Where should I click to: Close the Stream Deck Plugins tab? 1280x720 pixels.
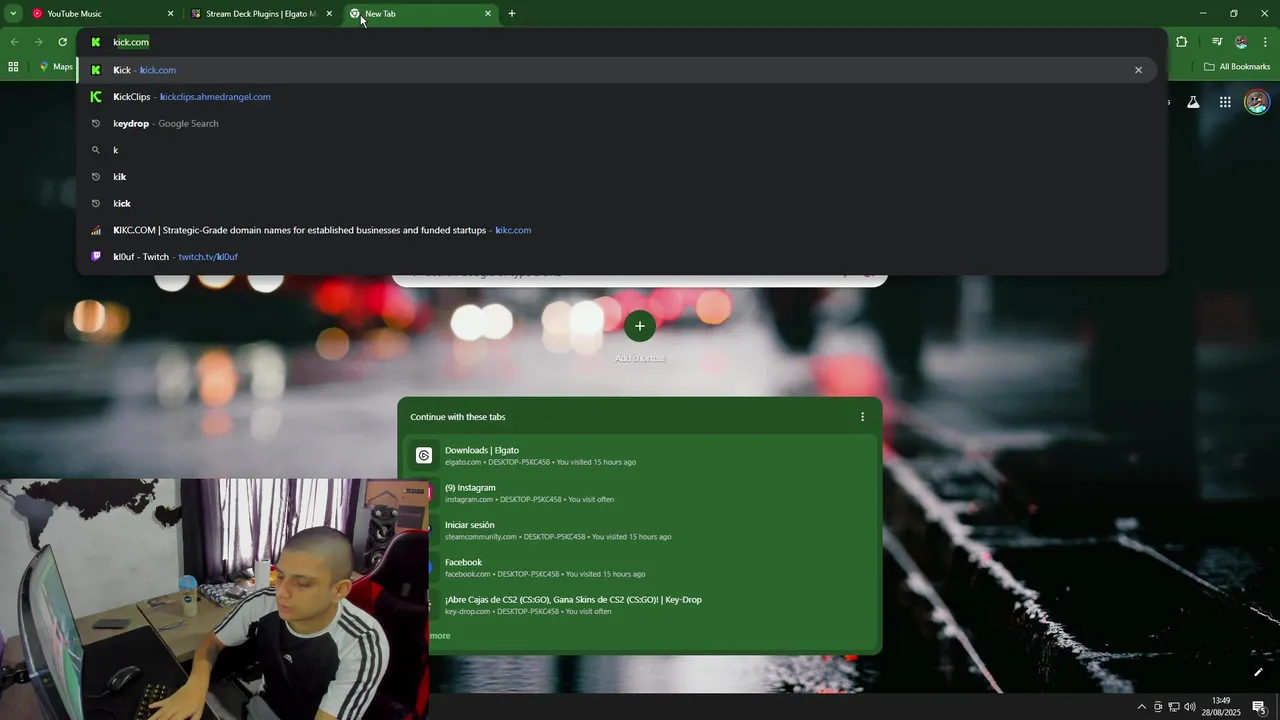pos(329,14)
